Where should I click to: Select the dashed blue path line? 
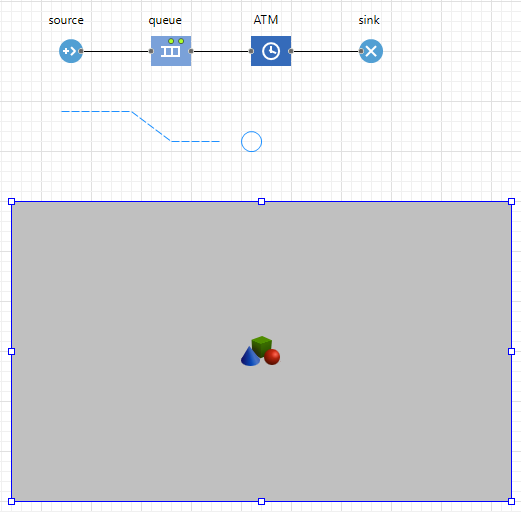point(140,126)
